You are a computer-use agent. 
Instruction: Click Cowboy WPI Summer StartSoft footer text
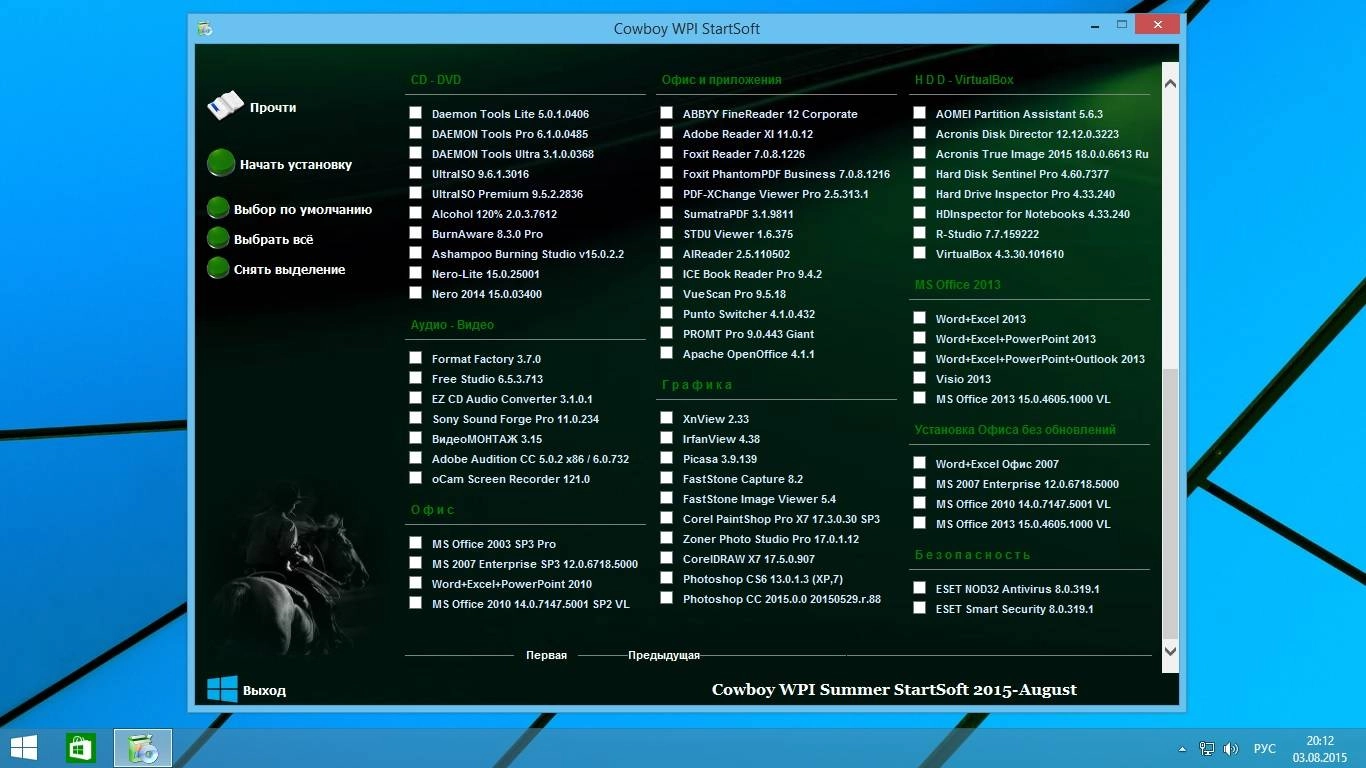click(894, 689)
